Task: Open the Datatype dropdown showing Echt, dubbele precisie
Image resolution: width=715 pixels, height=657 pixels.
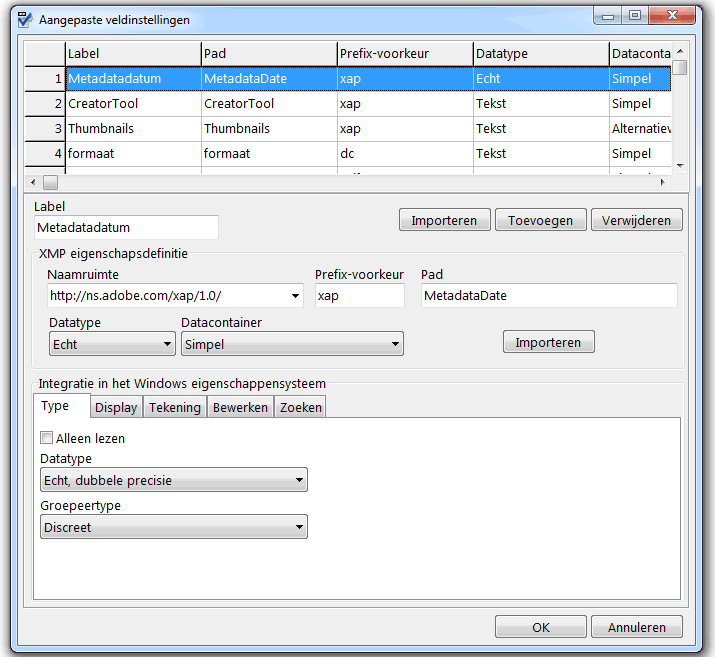Action: 174,480
